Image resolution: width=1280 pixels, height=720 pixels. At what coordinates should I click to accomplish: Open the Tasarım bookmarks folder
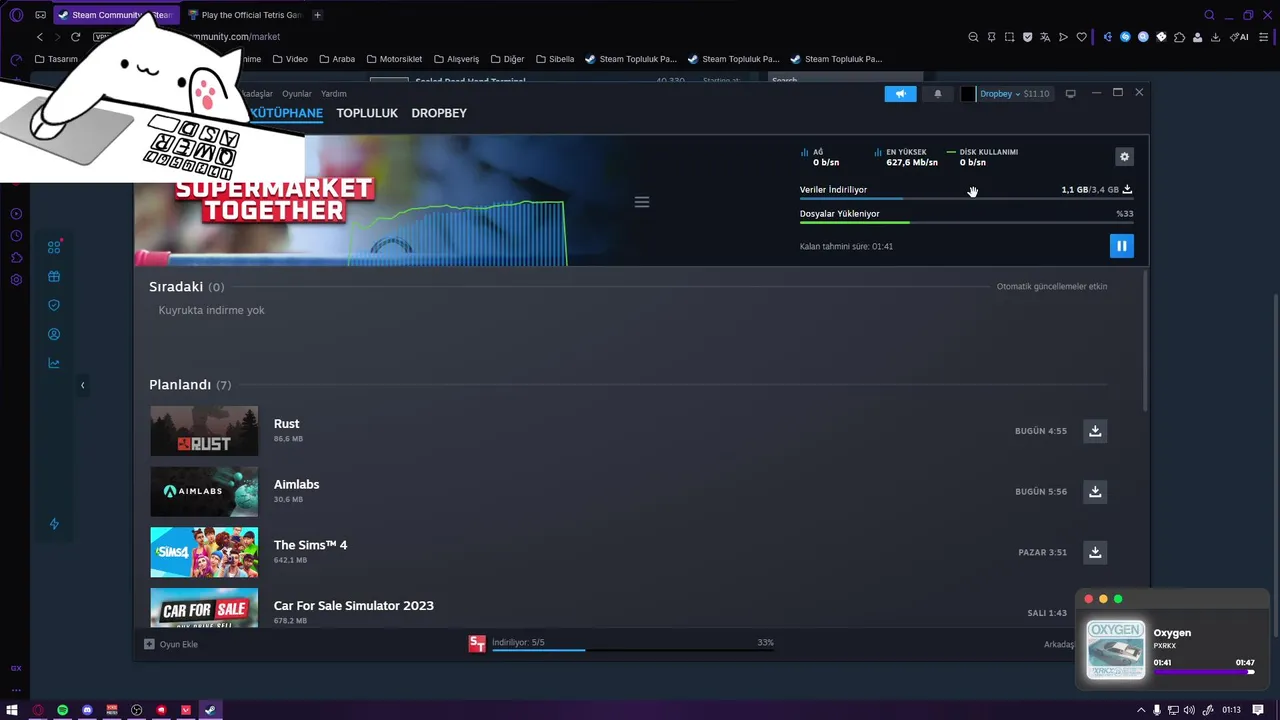(56, 59)
